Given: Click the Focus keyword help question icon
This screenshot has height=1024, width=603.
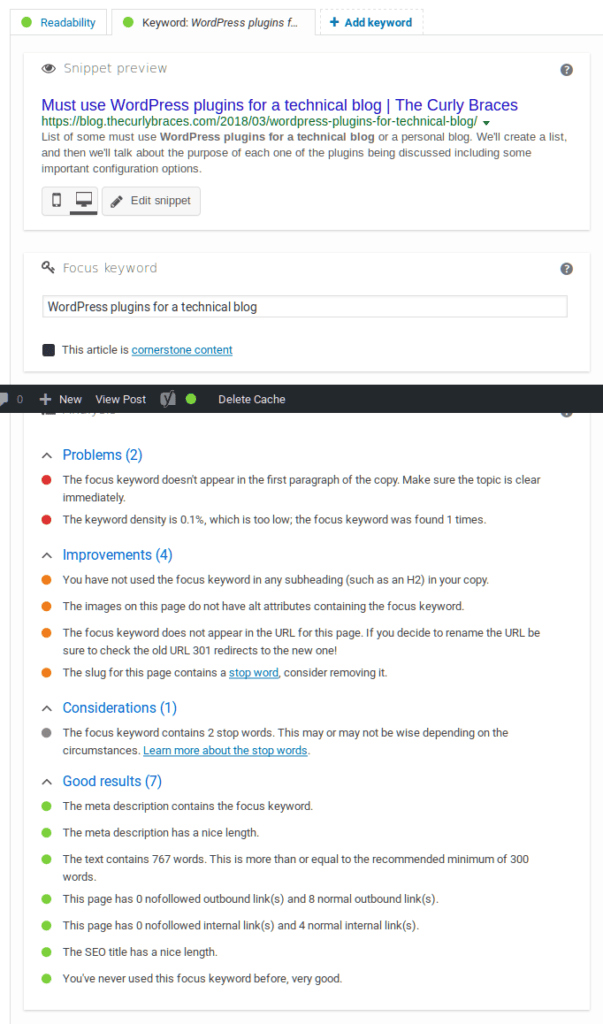Looking at the screenshot, I should pyautogui.click(x=566, y=269).
